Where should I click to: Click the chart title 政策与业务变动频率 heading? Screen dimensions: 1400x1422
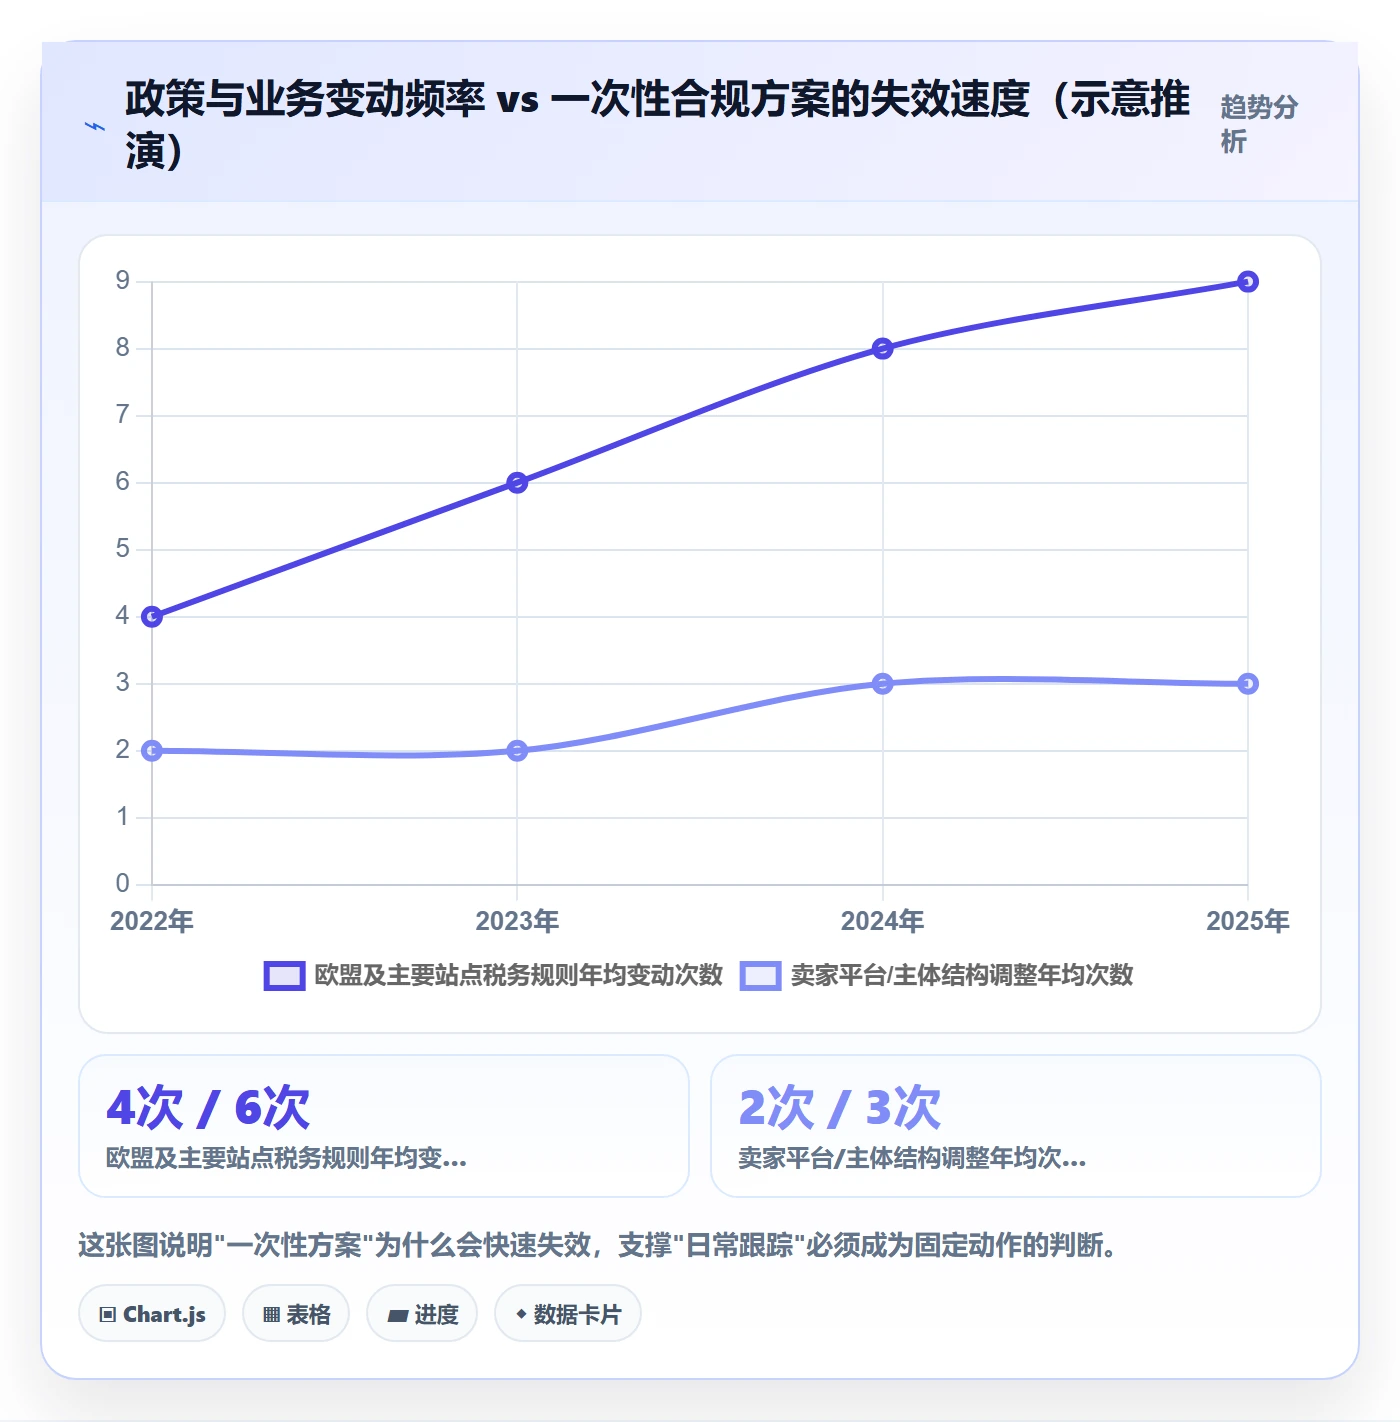658,124
